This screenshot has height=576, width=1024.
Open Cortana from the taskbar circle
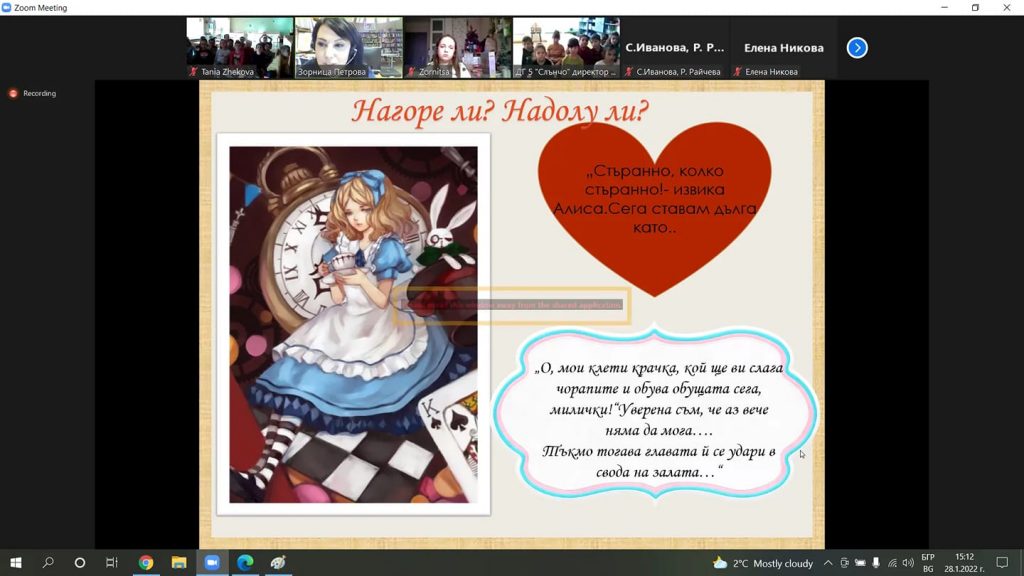(x=80, y=562)
